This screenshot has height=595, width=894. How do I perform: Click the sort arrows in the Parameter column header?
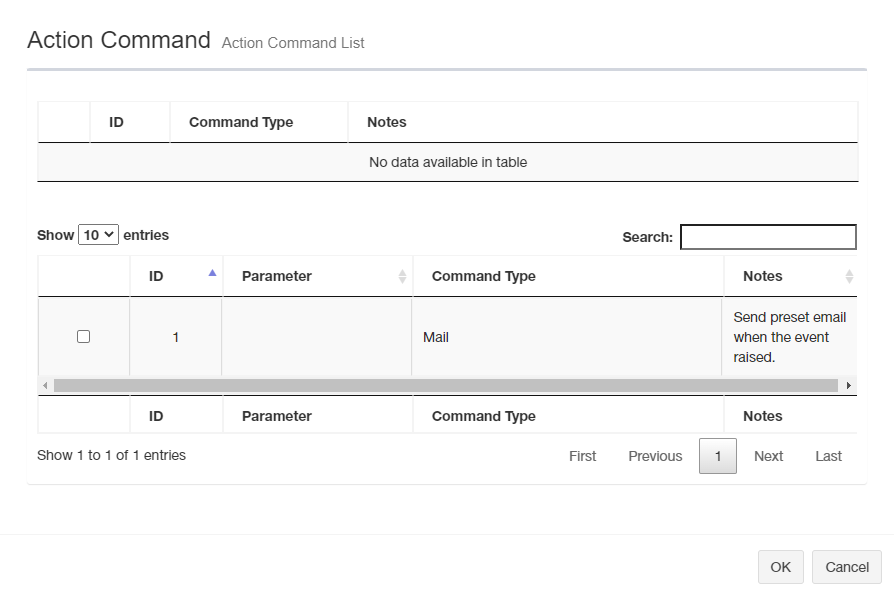pos(402,276)
